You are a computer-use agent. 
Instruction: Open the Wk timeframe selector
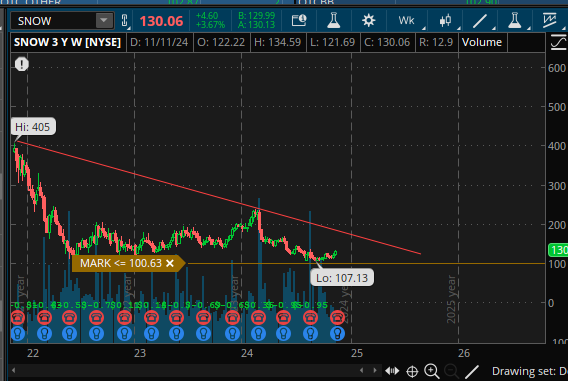pos(406,21)
